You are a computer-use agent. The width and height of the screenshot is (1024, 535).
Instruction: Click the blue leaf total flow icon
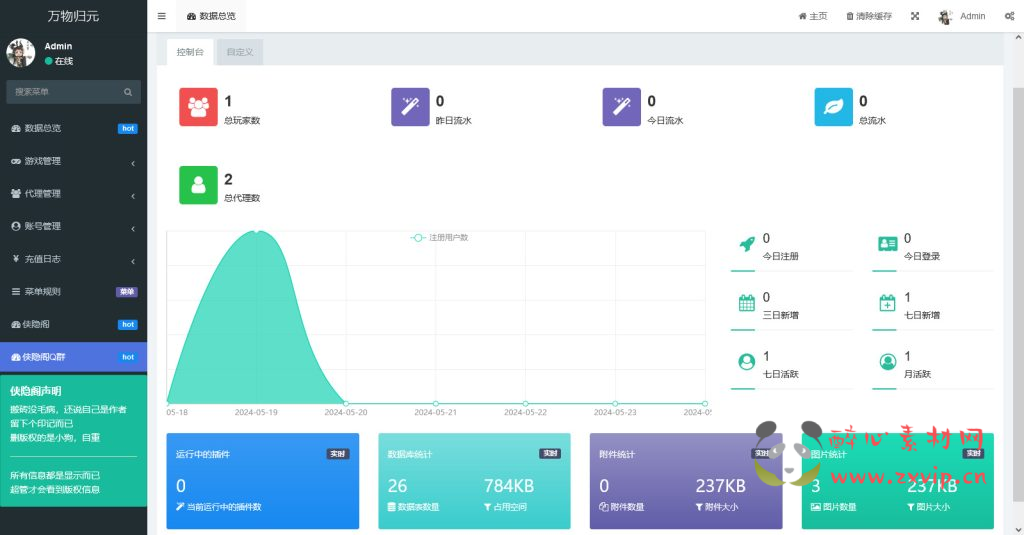click(x=834, y=107)
